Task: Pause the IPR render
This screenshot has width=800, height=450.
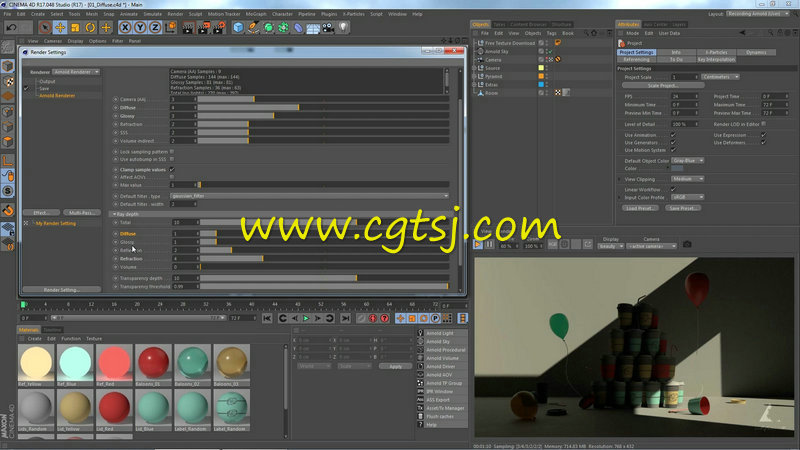Action: click(489, 245)
